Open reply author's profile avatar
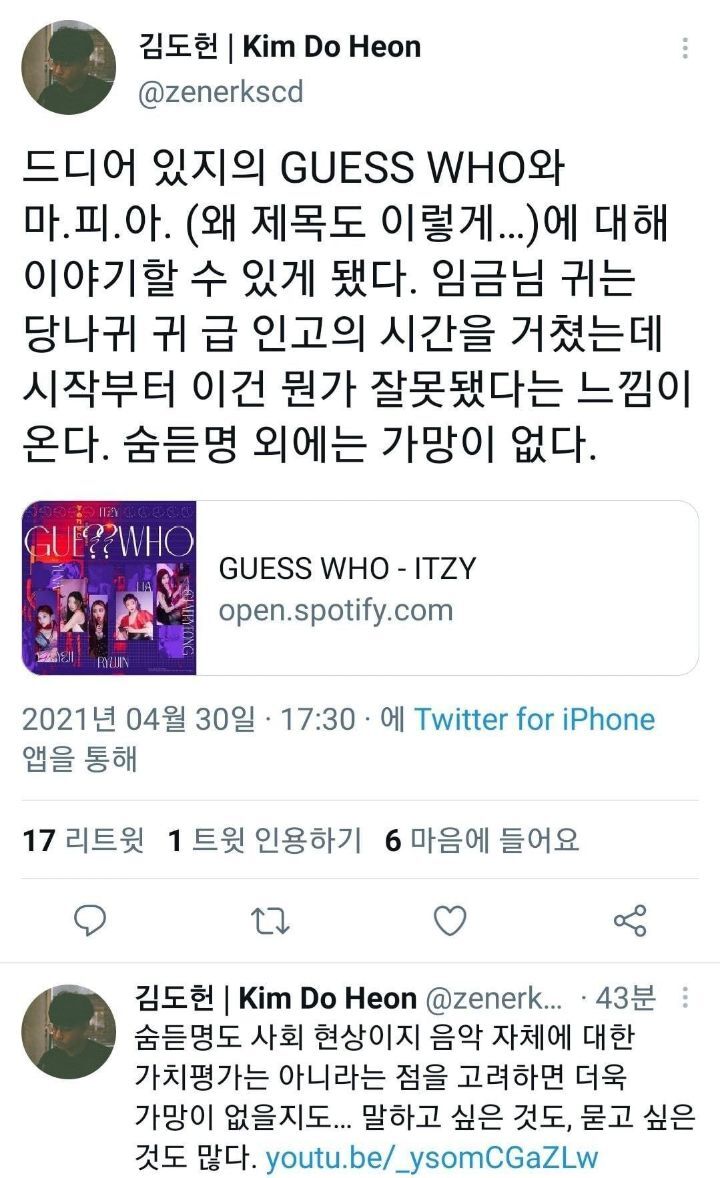The image size is (720, 1178). click(69, 1032)
